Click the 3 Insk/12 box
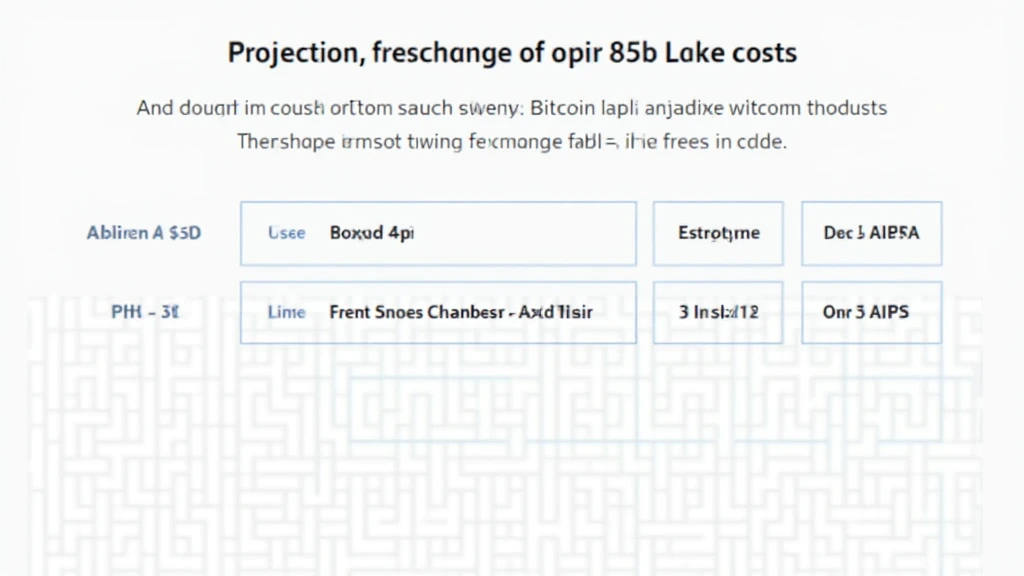The image size is (1024, 576). 718,312
